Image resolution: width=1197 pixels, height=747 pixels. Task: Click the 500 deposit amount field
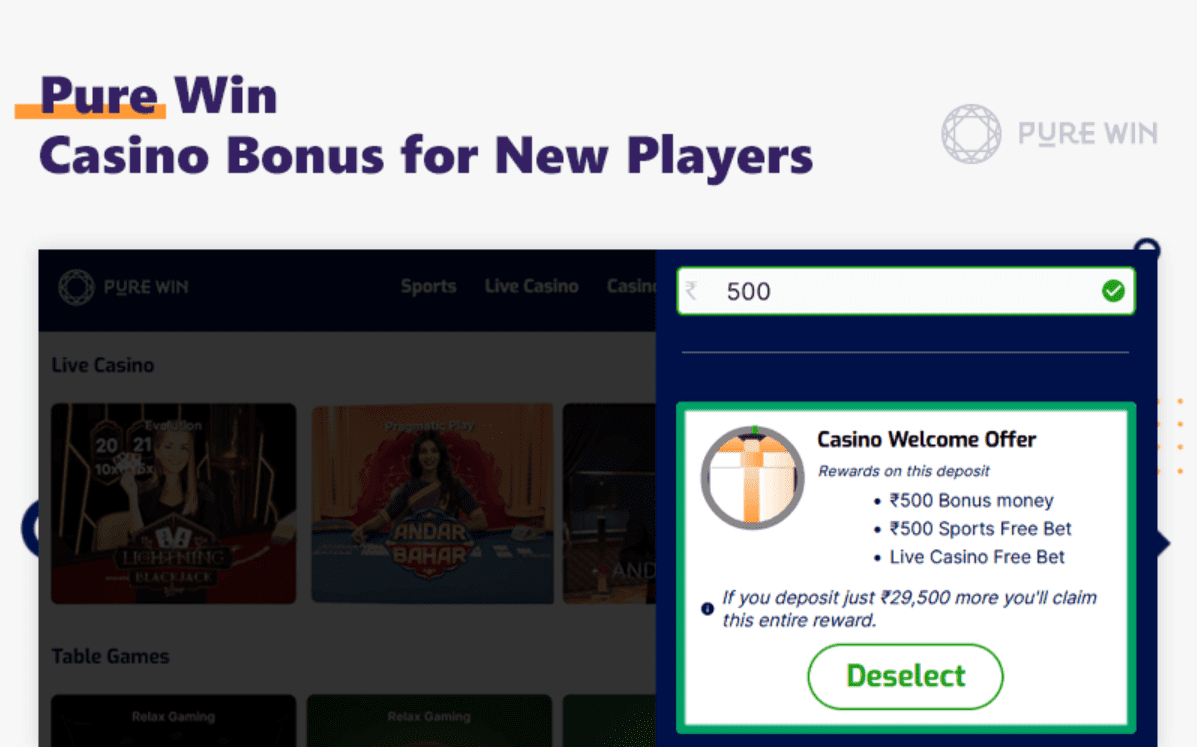(906, 291)
